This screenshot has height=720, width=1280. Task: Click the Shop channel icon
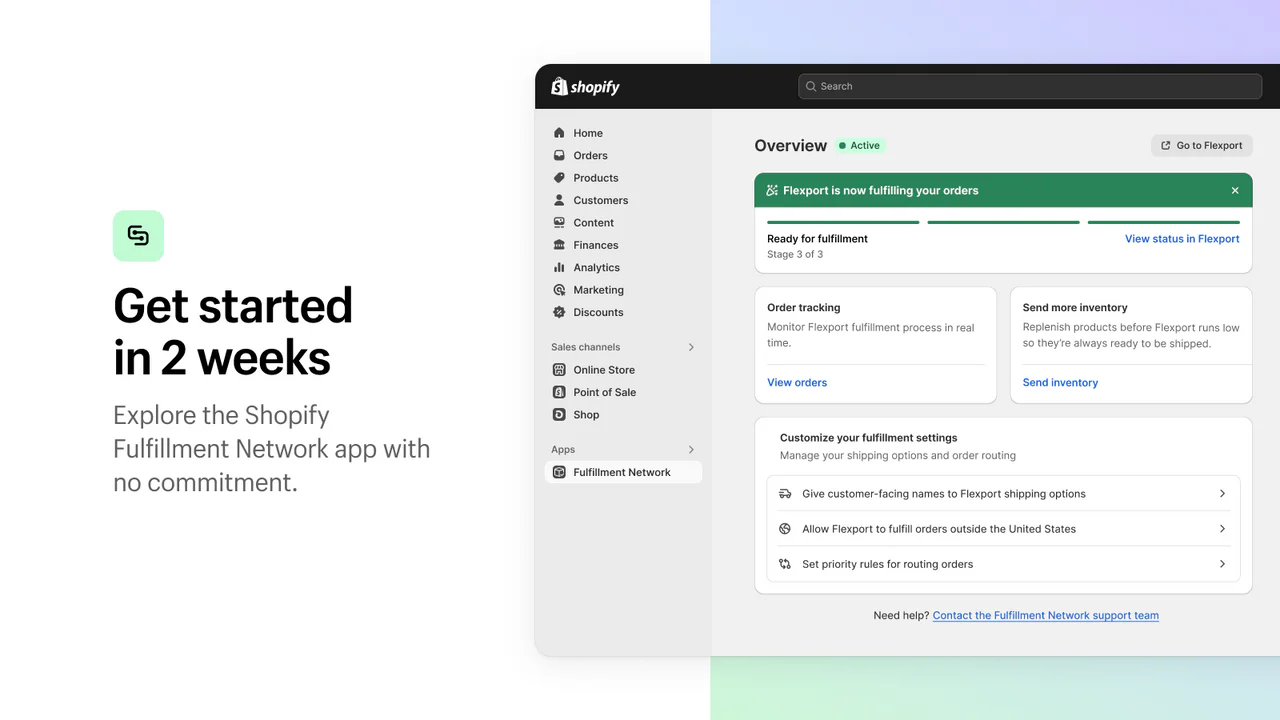click(x=559, y=414)
